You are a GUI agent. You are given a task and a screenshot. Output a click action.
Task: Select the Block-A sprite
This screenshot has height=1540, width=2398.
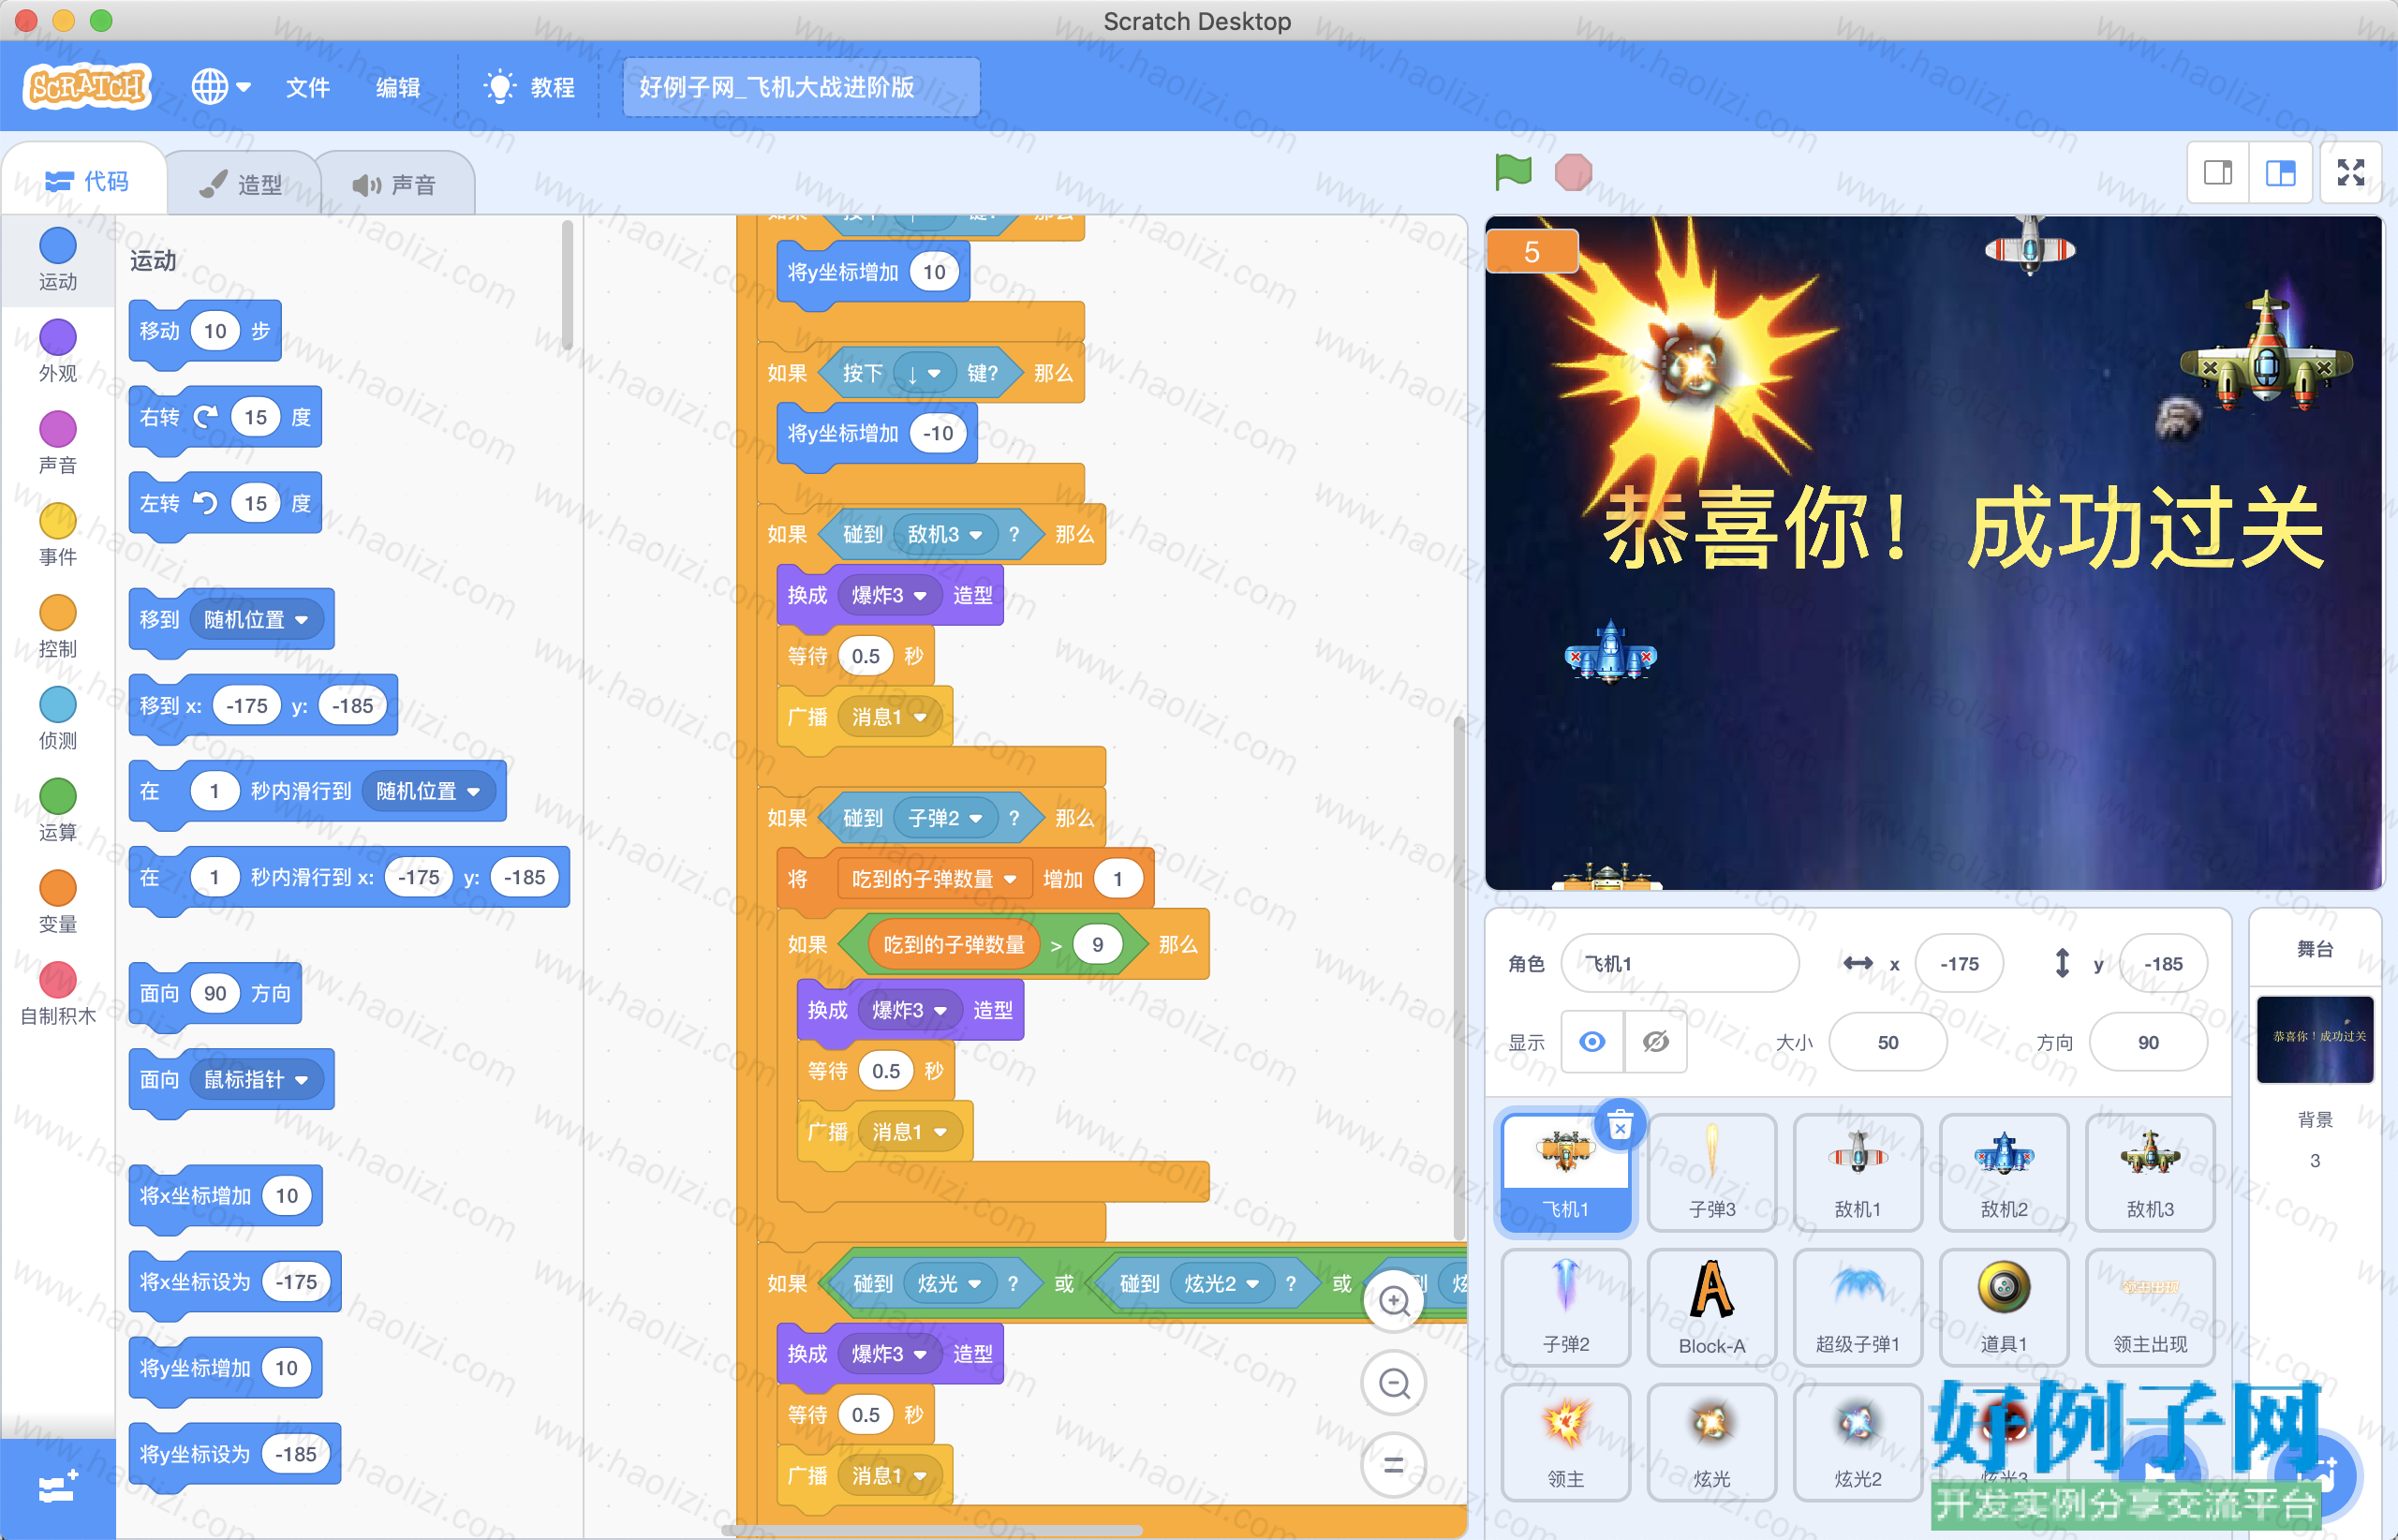(x=1711, y=1307)
